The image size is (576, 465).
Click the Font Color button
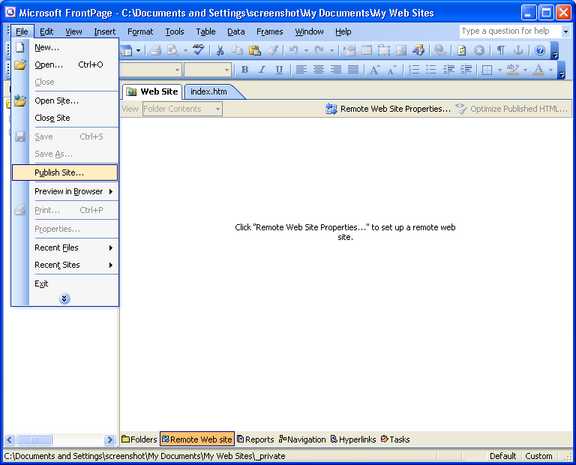[x=539, y=69]
